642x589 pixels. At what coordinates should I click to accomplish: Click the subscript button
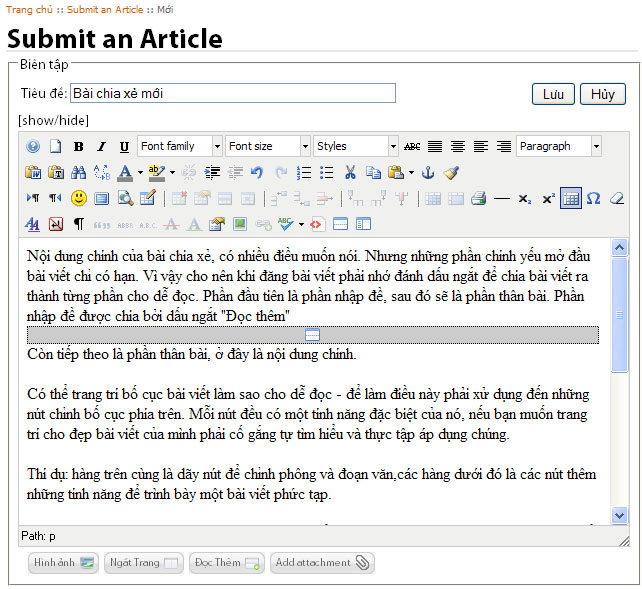[x=525, y=198]
